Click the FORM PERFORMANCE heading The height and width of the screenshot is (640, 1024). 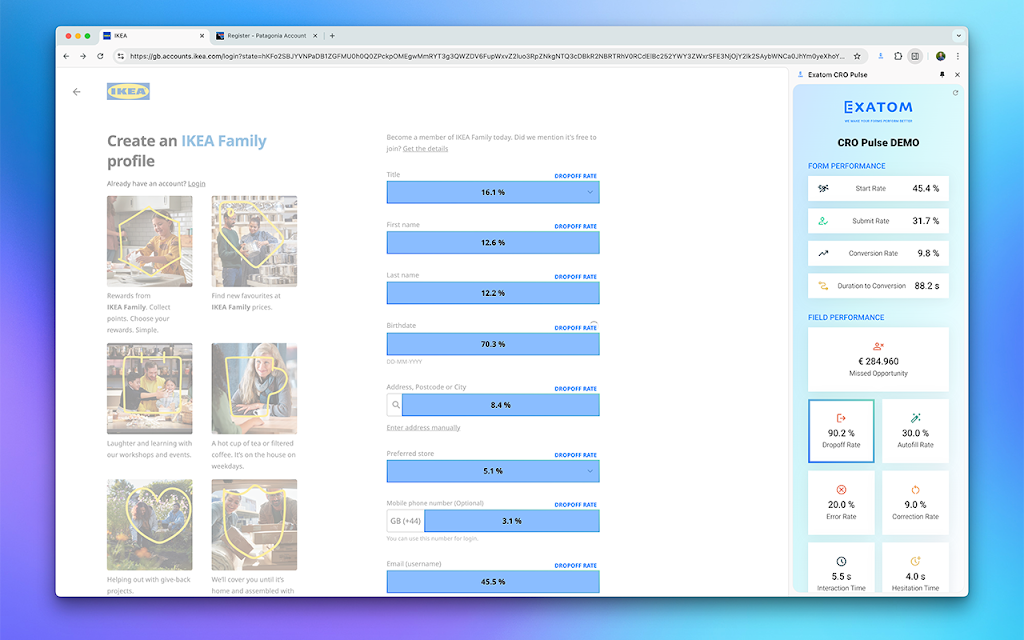(x=846, y=166)
